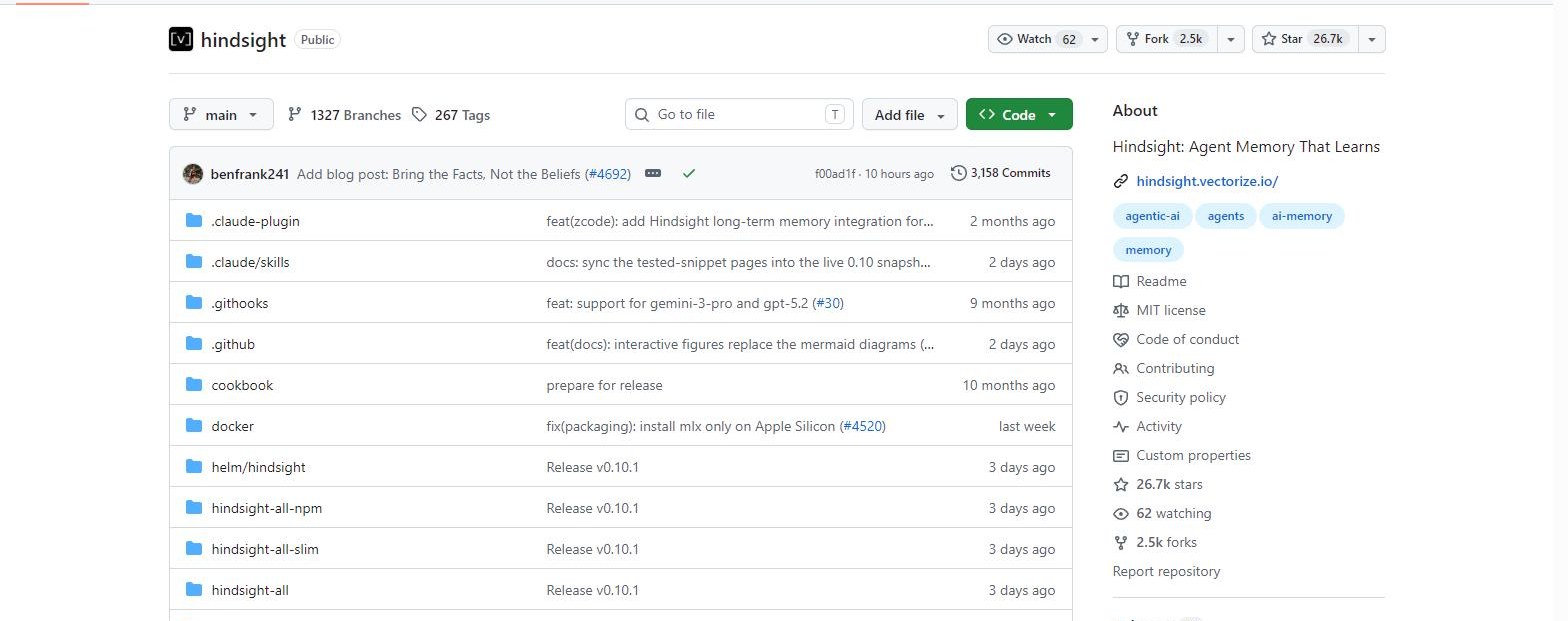Open the hindsight repository name link
This screenshot has height=621, width=1568.
tap(243, 40)
